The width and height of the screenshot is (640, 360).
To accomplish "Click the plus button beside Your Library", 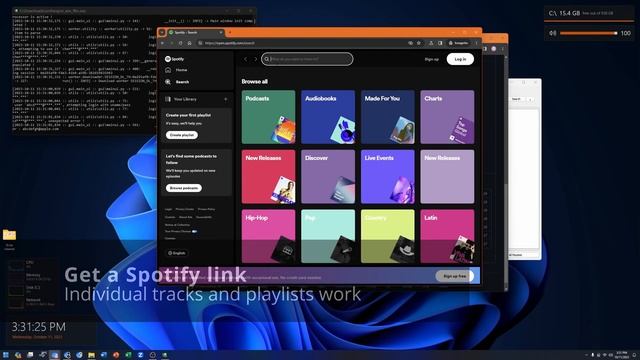I will [226, 99].
